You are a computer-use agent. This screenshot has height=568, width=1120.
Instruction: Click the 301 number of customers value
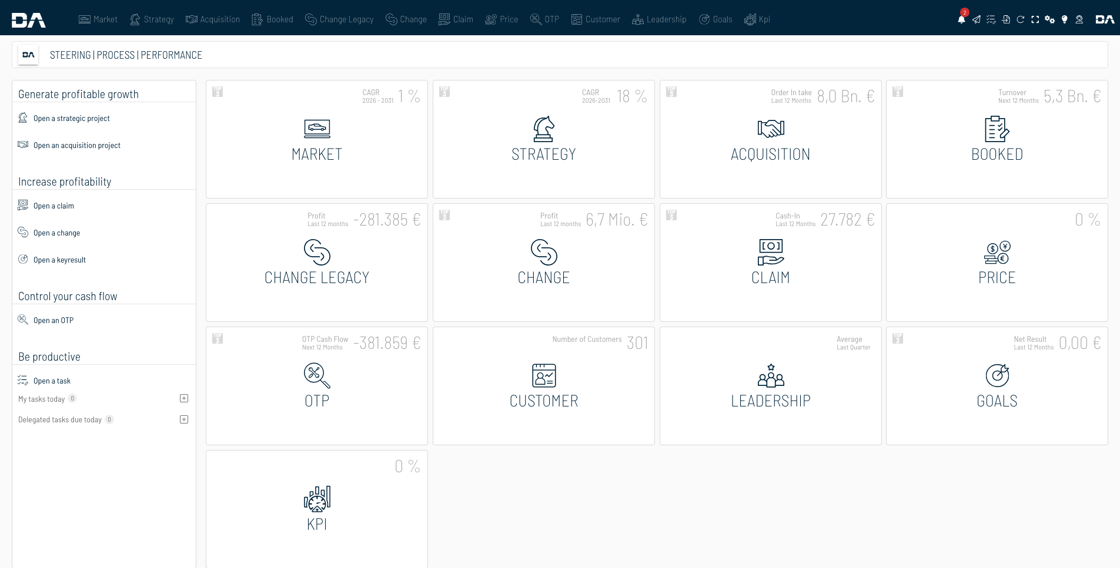[637, 343]
